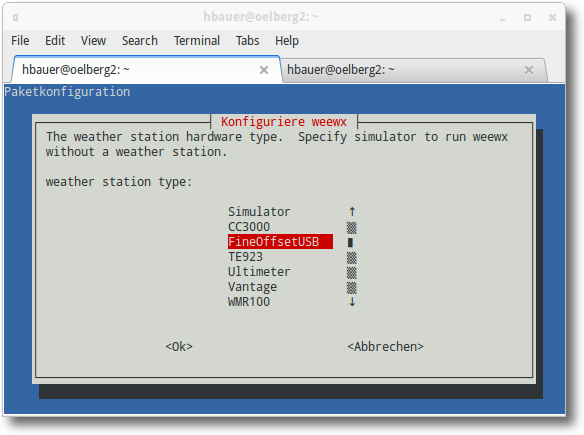Maximize the terminal window
The image size is (584, 435).
click(527, 17)
